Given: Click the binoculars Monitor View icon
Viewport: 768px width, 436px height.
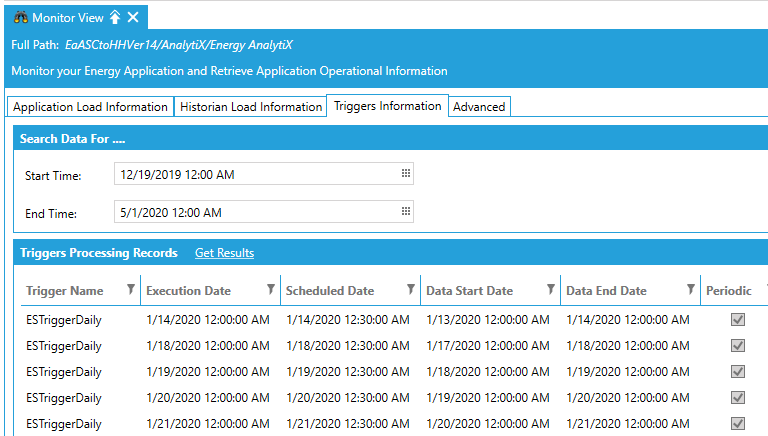Looking at the screenshot, I should coord(20,17).
